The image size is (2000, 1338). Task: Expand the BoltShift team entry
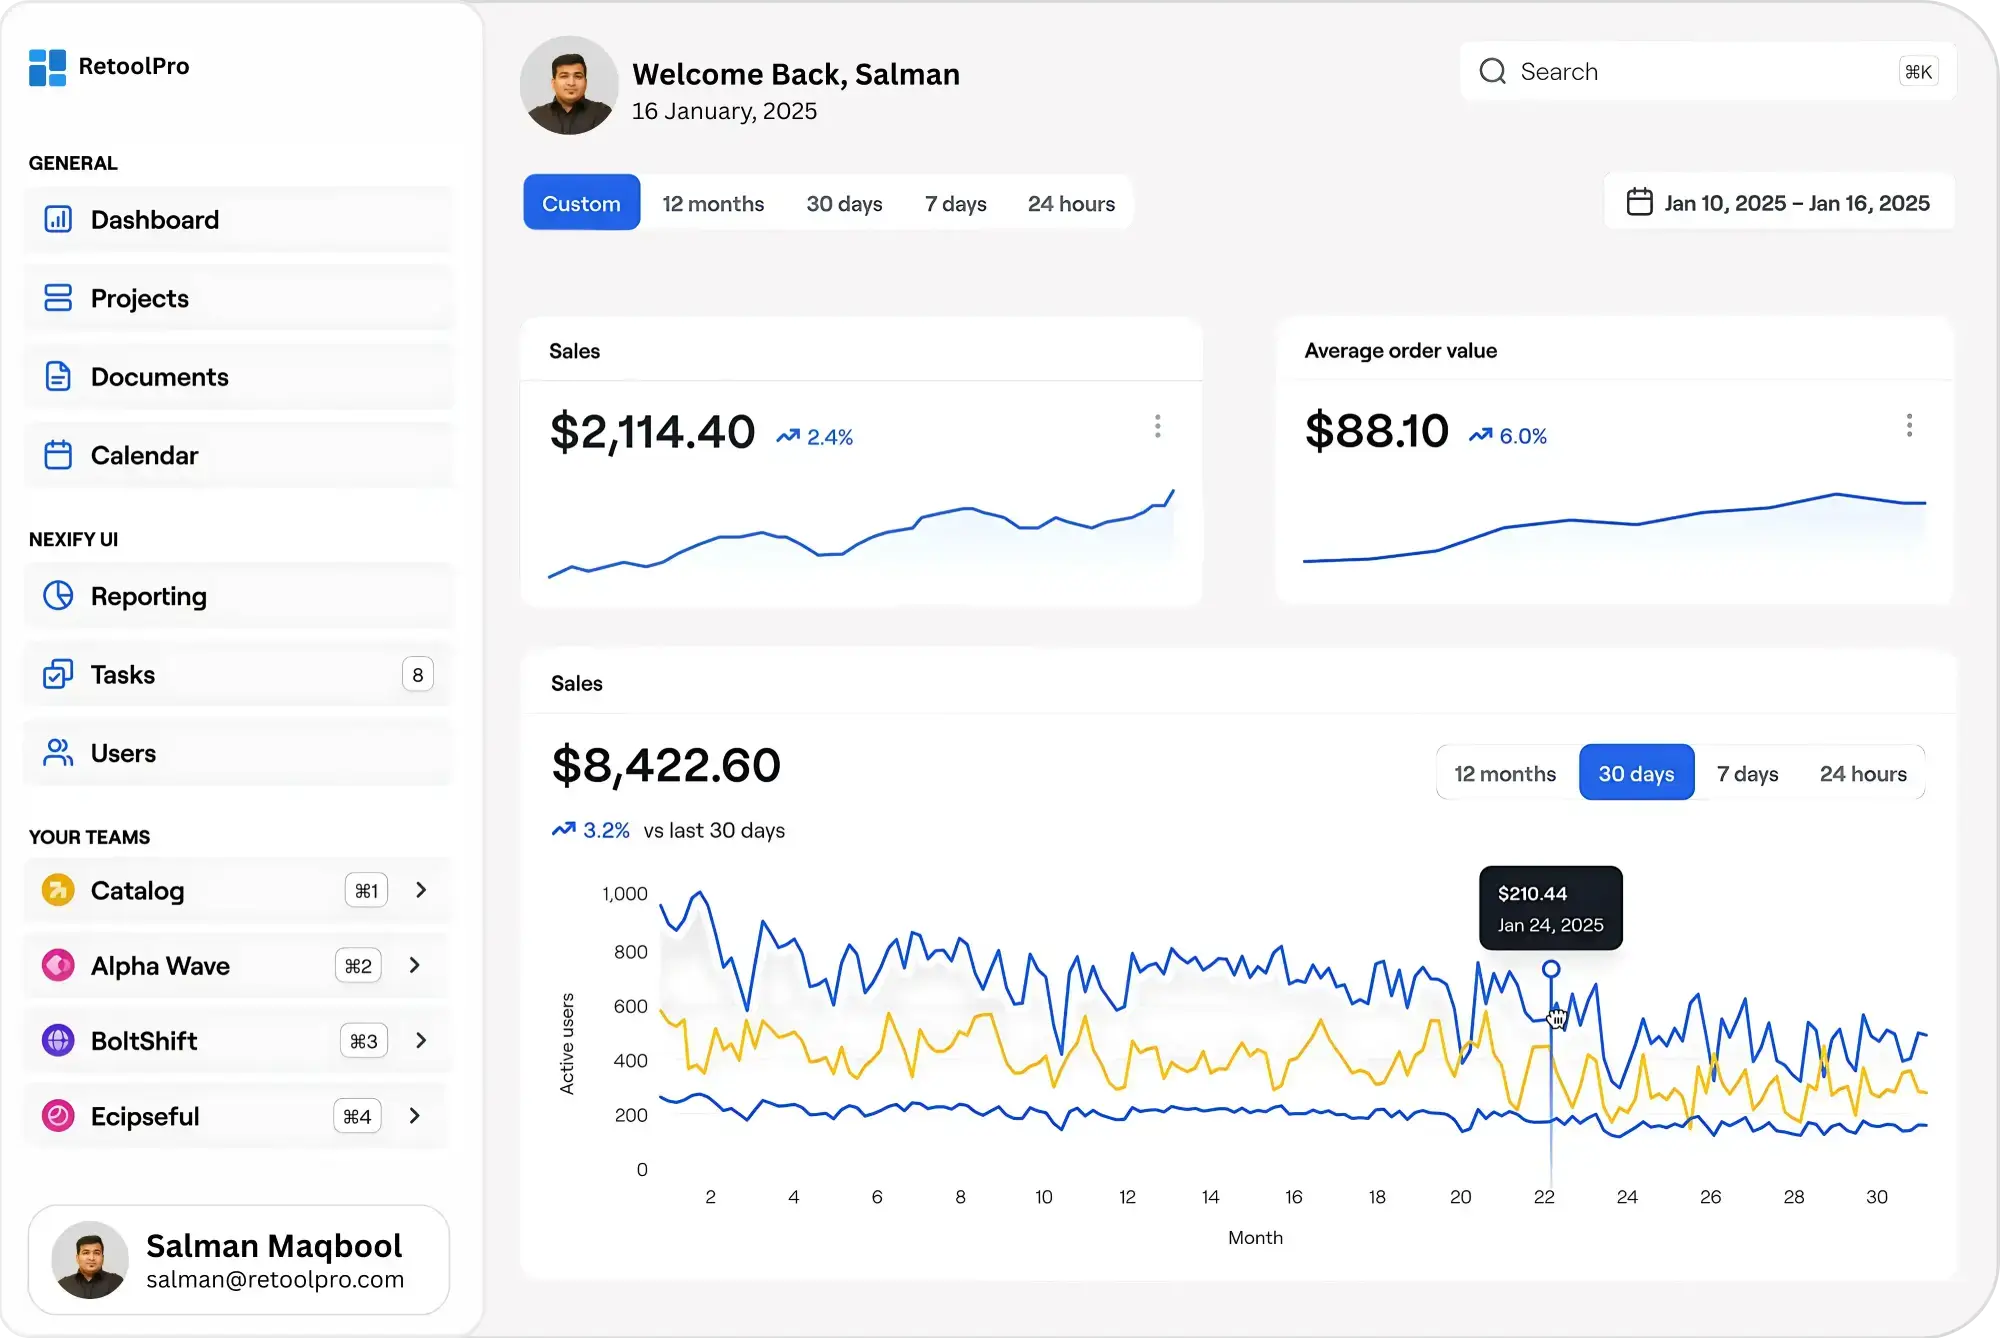421,1040
